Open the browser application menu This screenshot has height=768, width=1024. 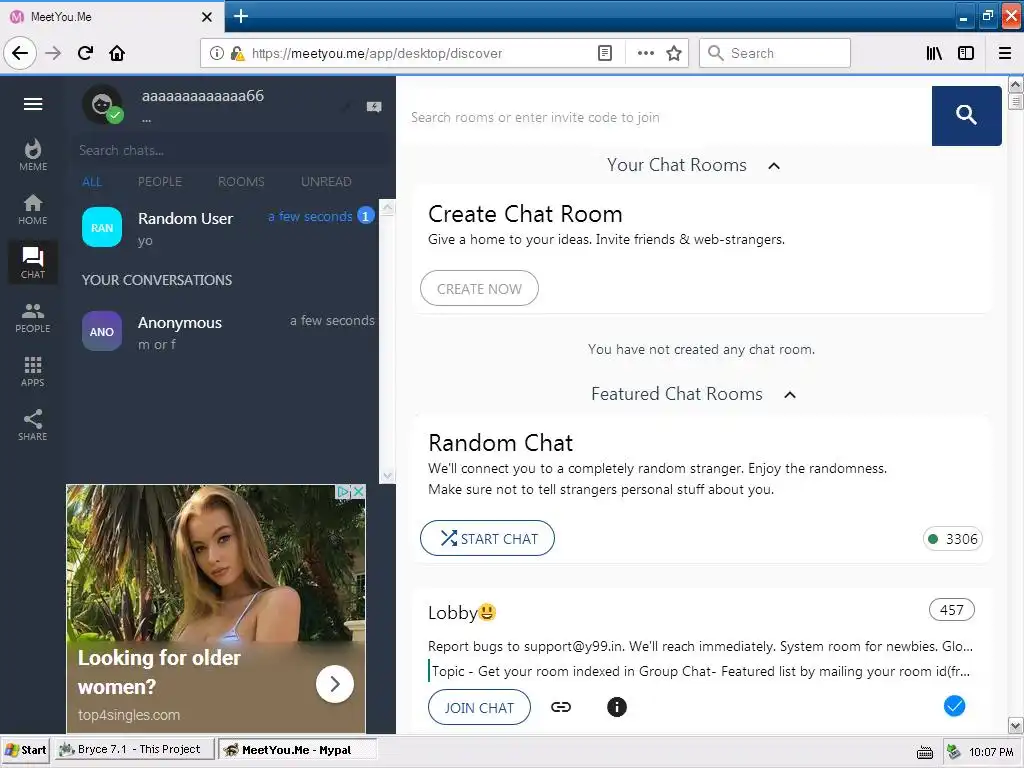pos(1004,53)
